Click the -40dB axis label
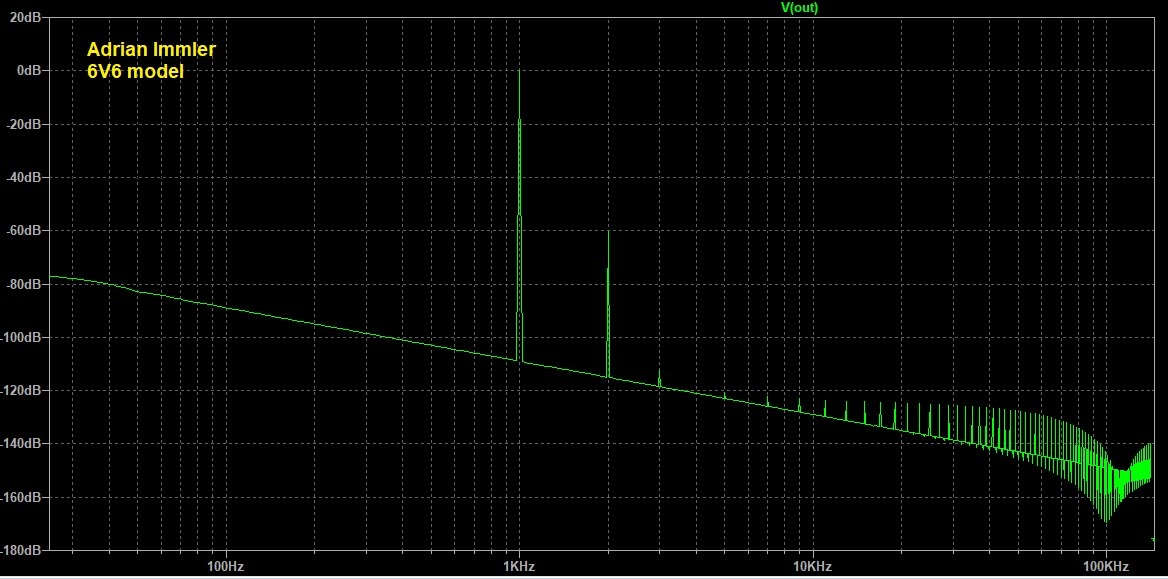 point(24,177)
